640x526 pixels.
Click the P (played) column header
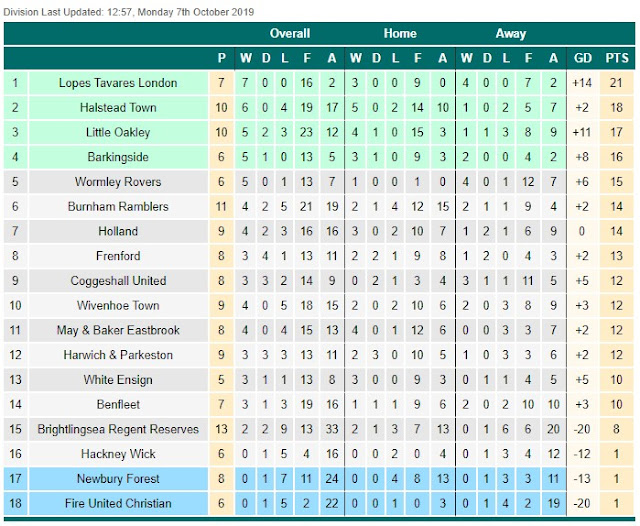click(221, 57)
